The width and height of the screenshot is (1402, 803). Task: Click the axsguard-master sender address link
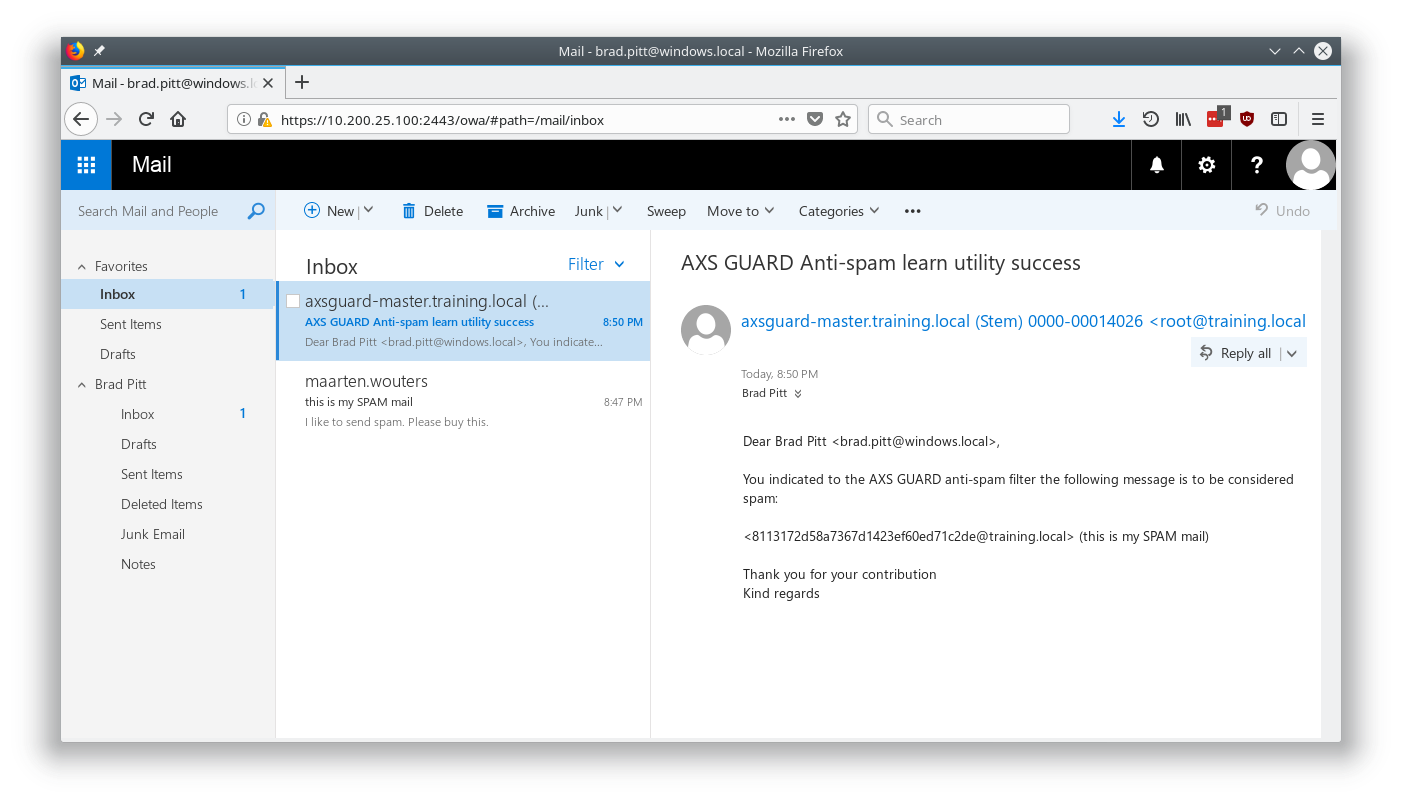click(x=1023, y=321)
